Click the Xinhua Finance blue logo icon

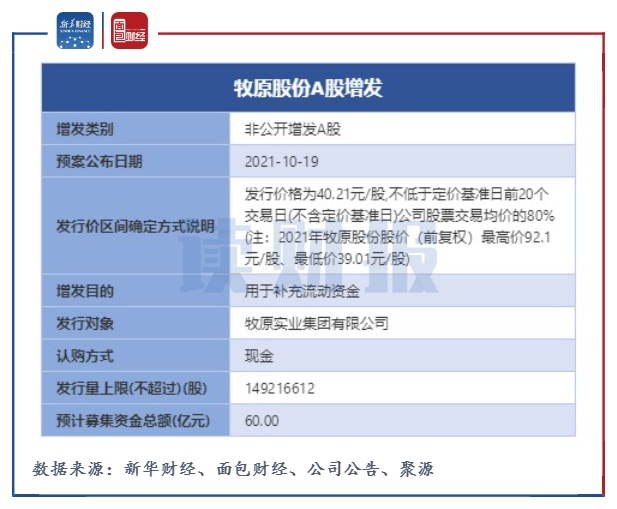[75, 30]
